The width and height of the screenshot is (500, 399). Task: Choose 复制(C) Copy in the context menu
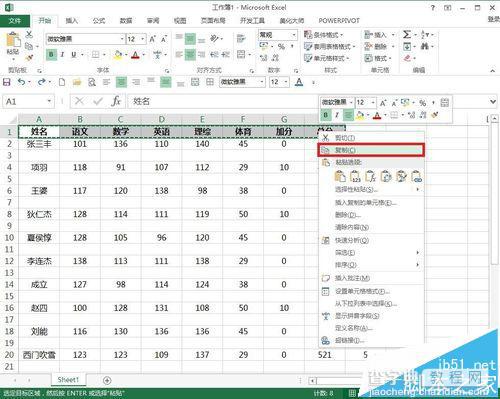pyautogui.click(x=371, y=150)
